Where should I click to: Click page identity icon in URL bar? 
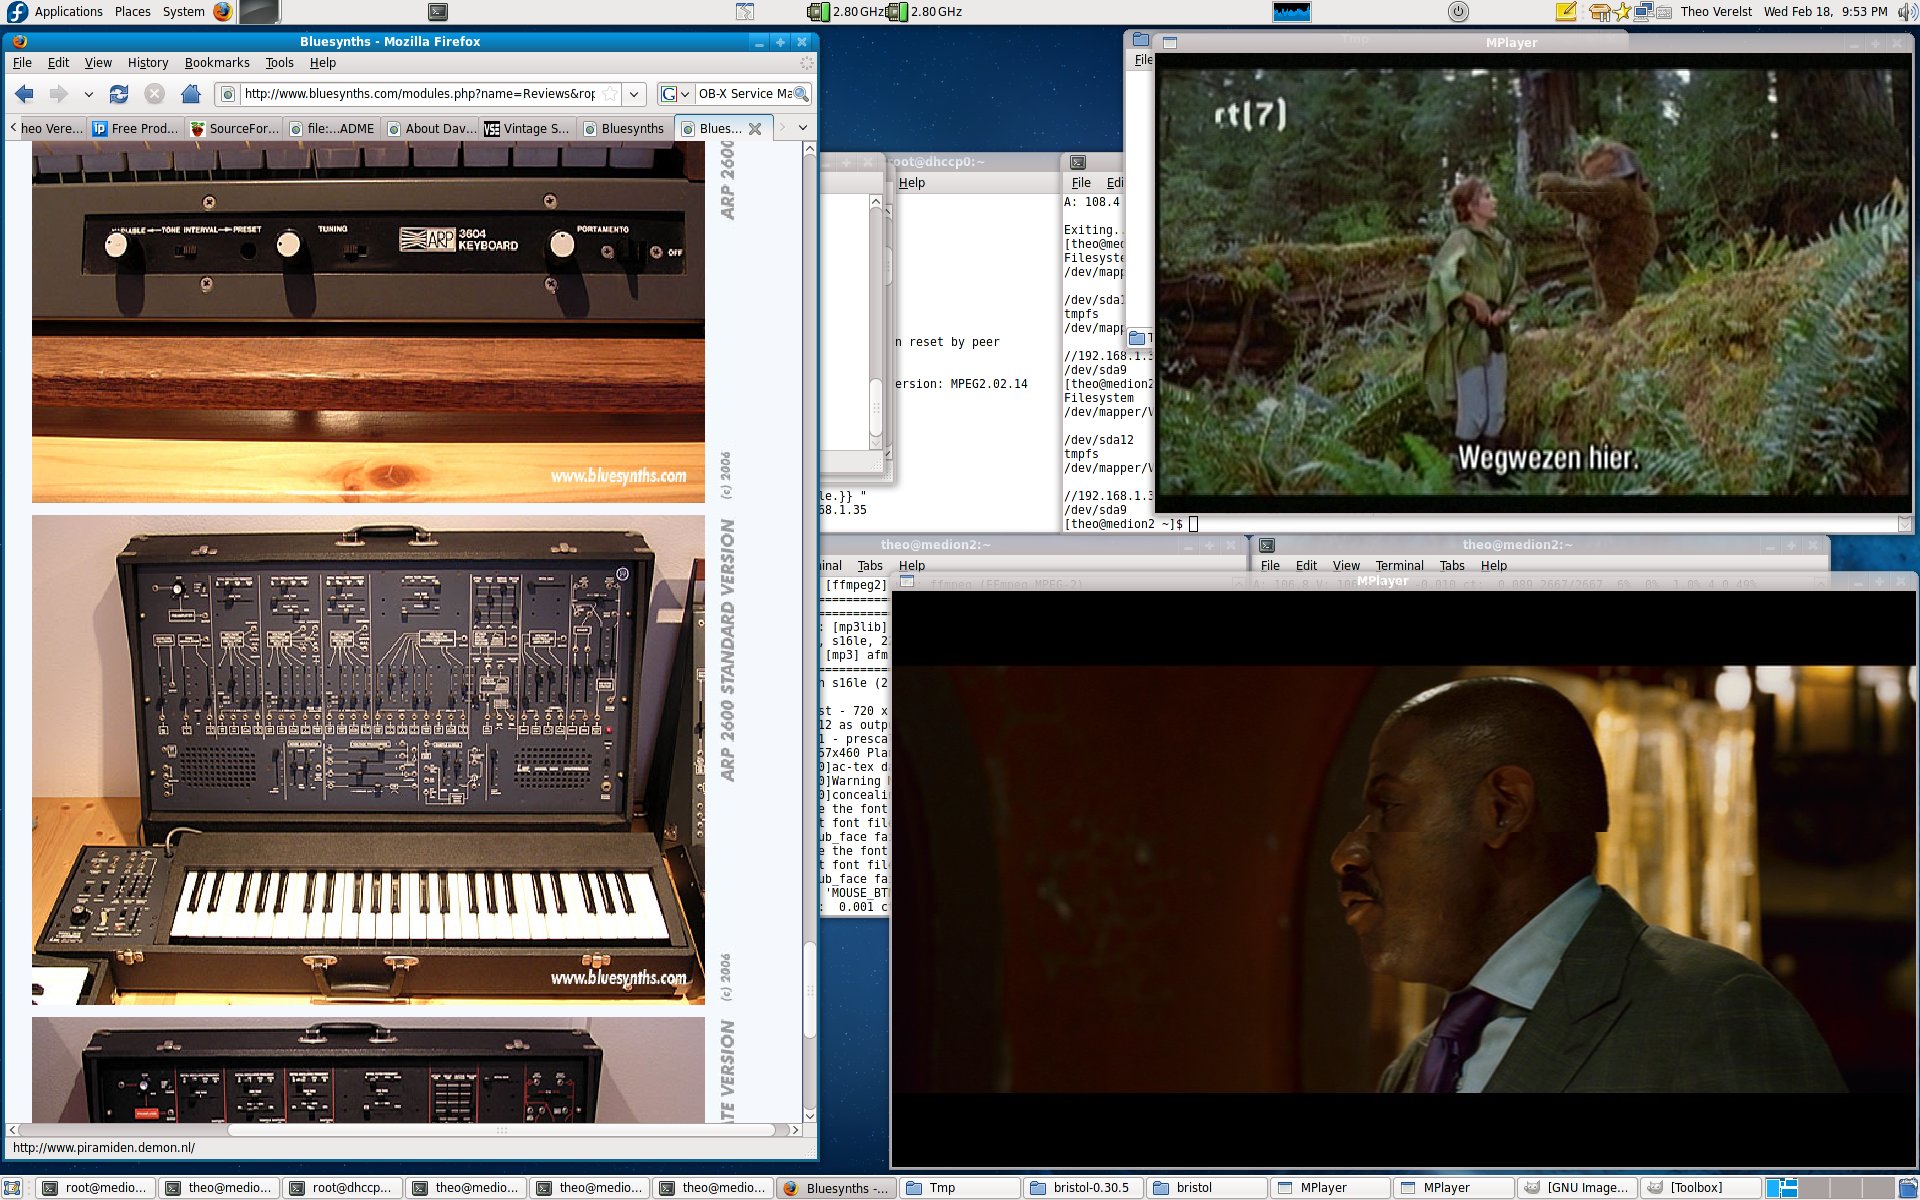[x=228, y=94]
